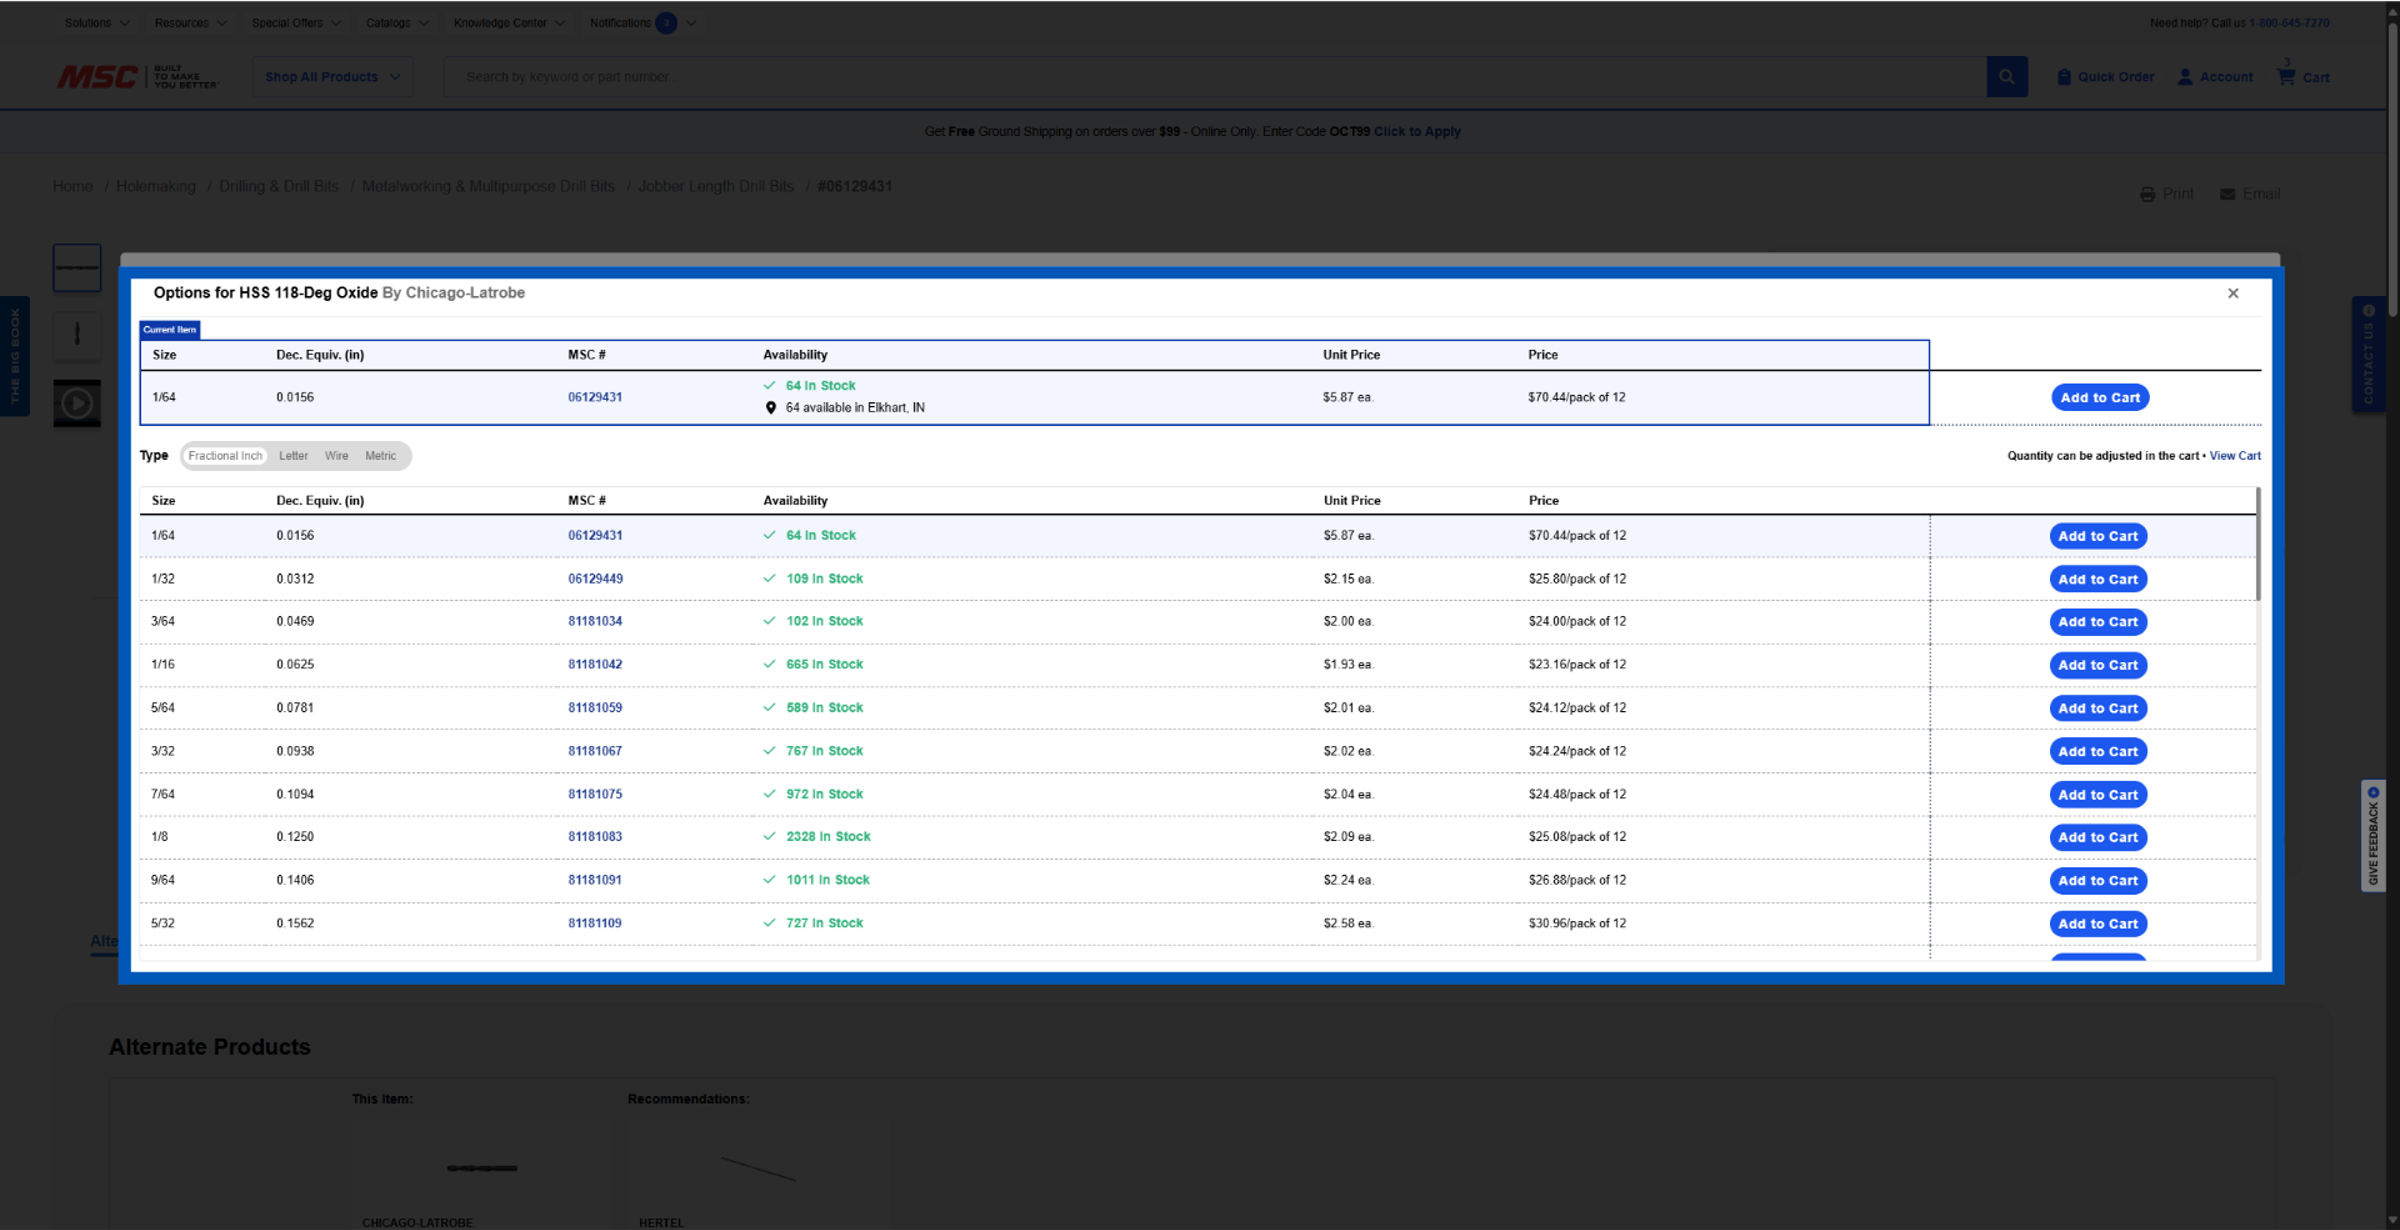Add the 3/64 size row to cart
This screenshot has height=1230, width=2400.
click(x=2098, y=622)
